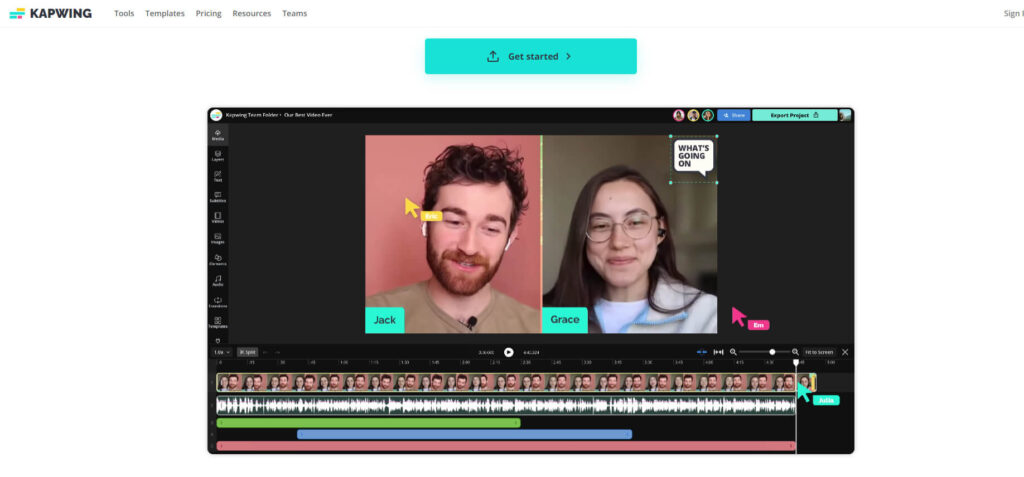
Task: Click the timeline zoom slider handle
Action: (773, 352)
